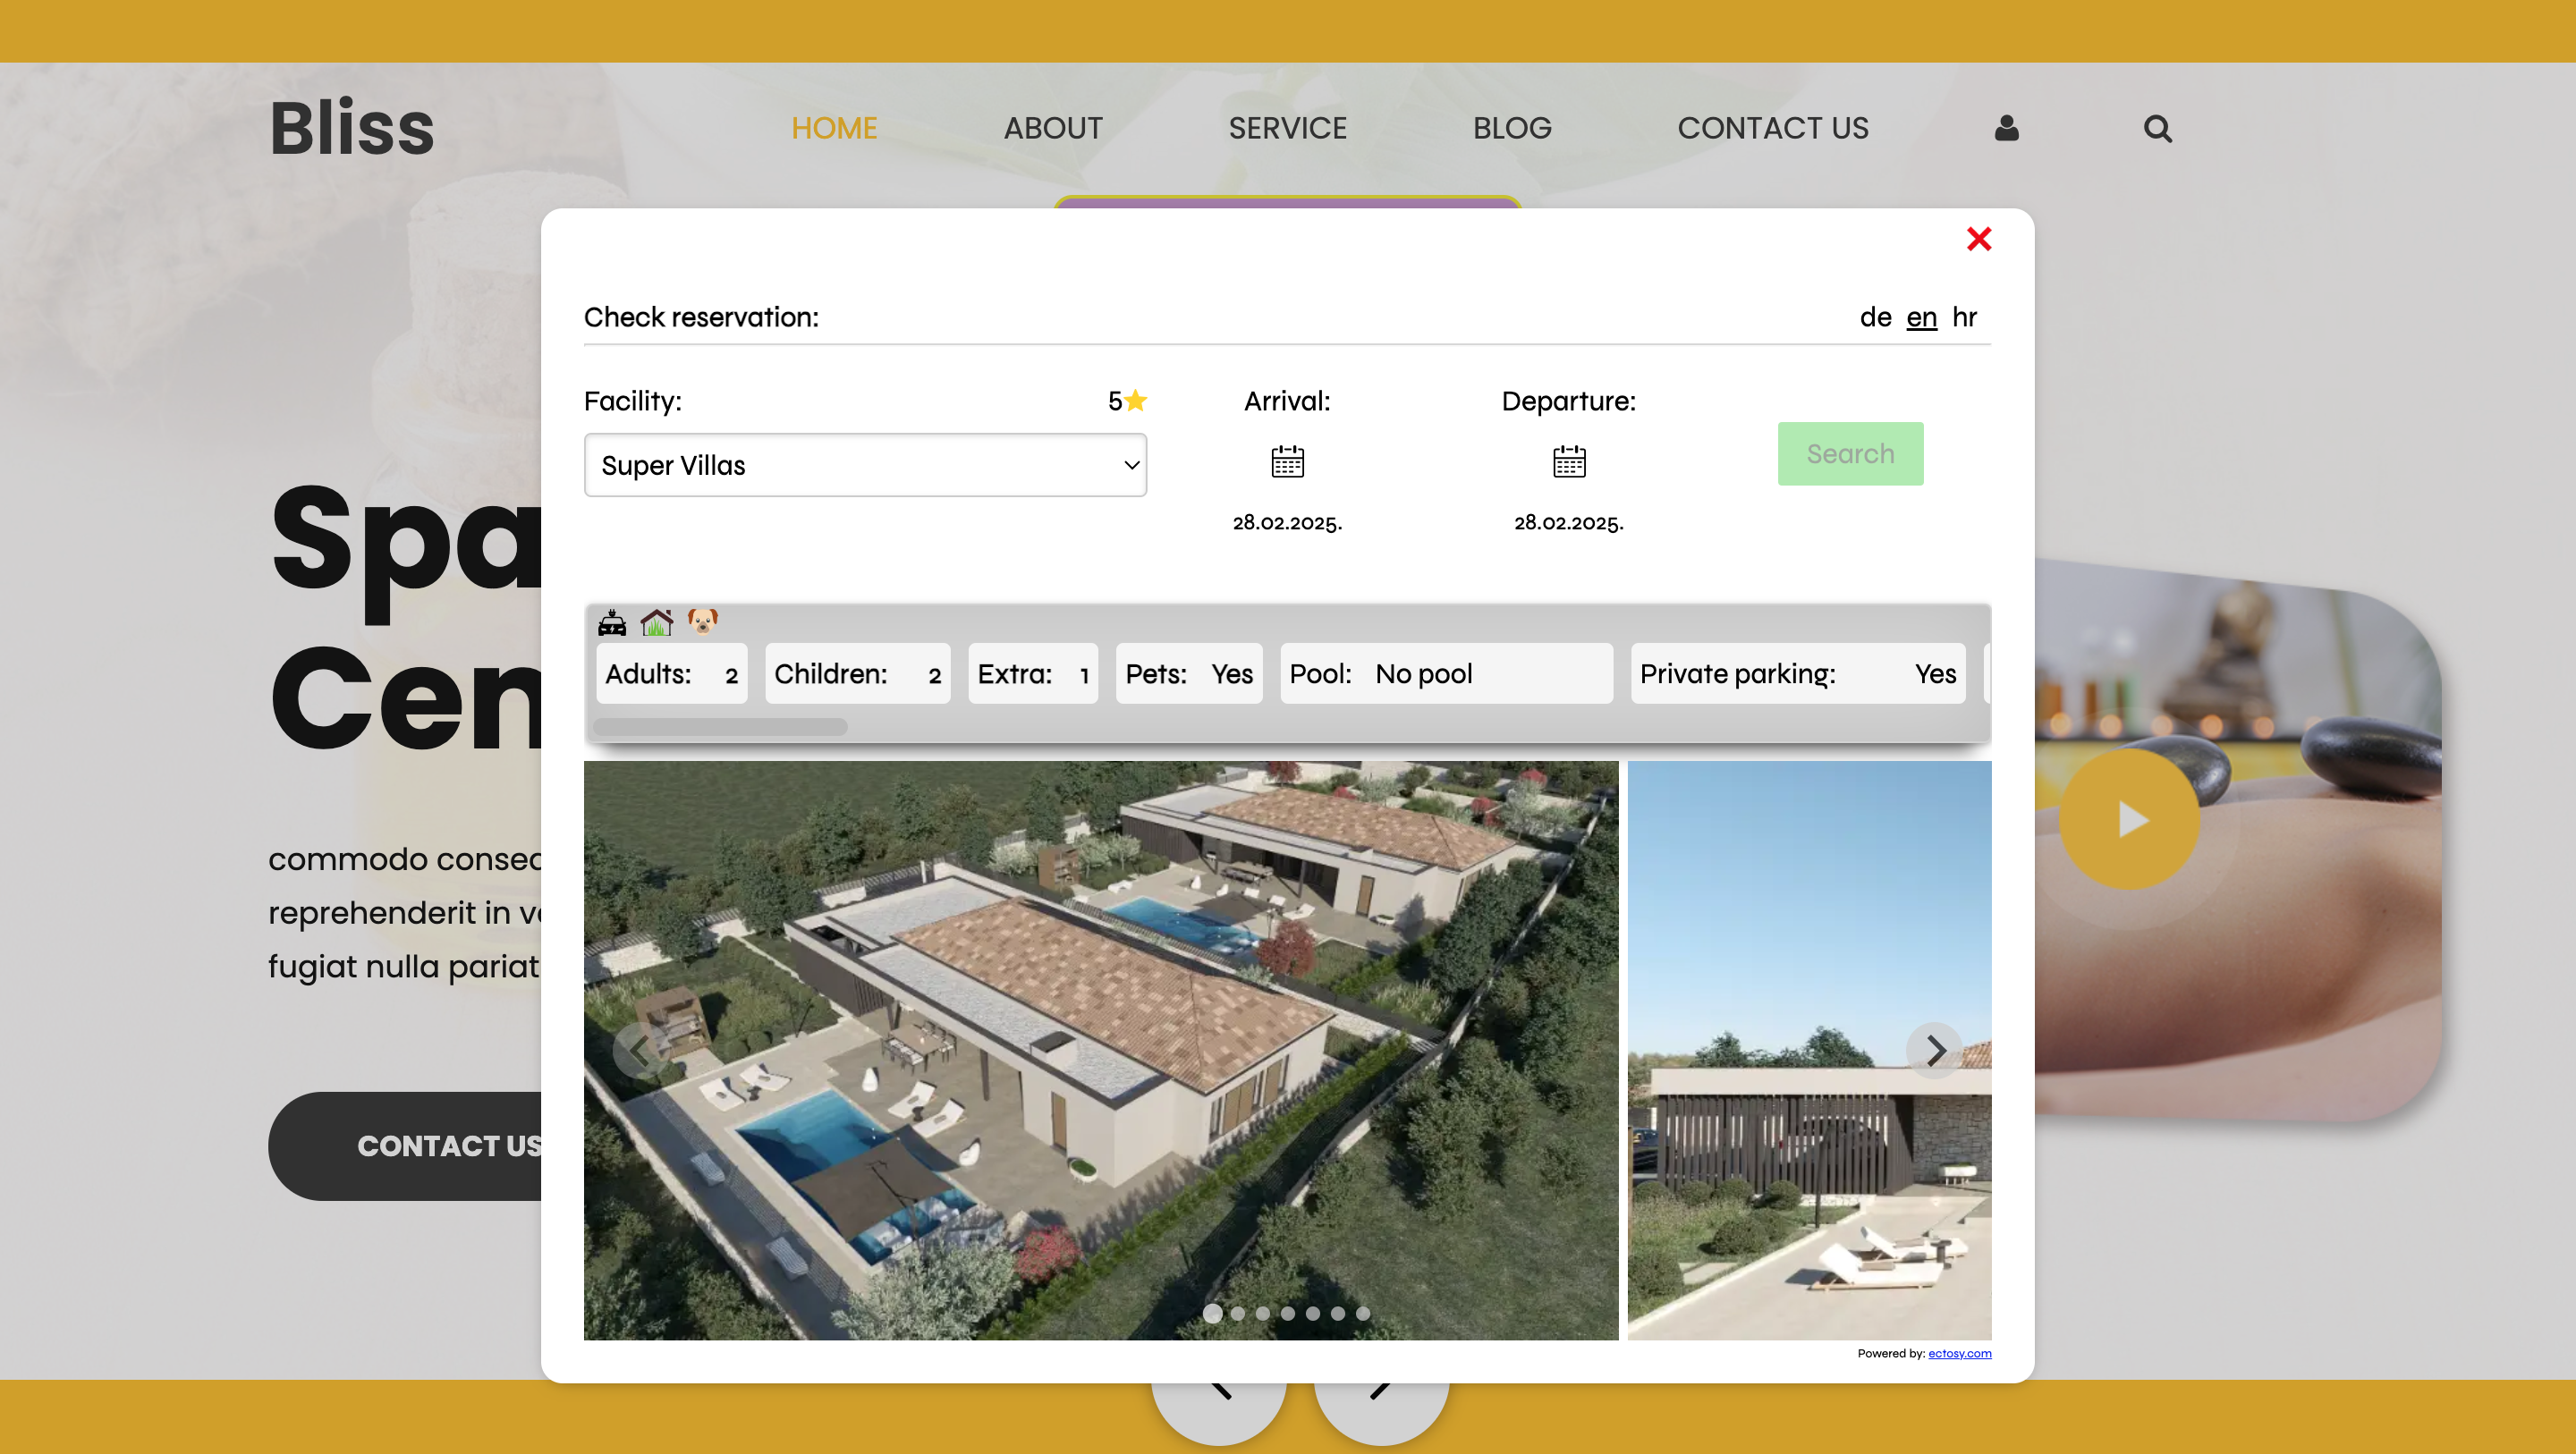Image resolution: width=2576 pixels, height=1454 pixels.
Task: Select the first gallery pagination dot
Action: [1212, 1313]
